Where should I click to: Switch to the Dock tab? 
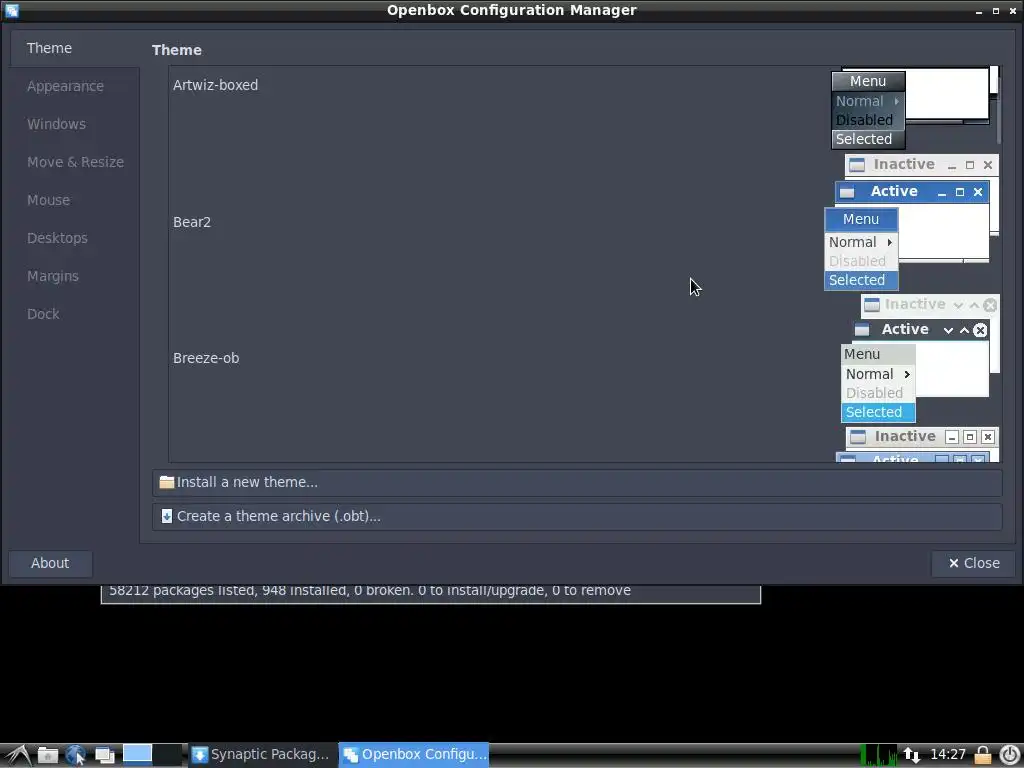click(x=43, y=313)
